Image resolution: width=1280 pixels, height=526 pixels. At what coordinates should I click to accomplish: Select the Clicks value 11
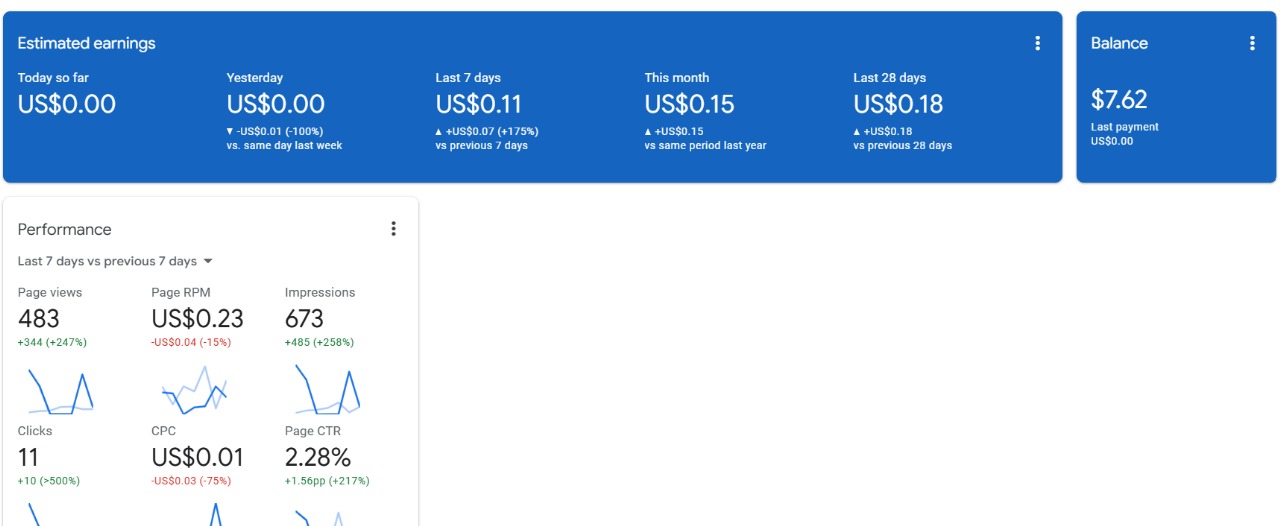tap(28, 458)
